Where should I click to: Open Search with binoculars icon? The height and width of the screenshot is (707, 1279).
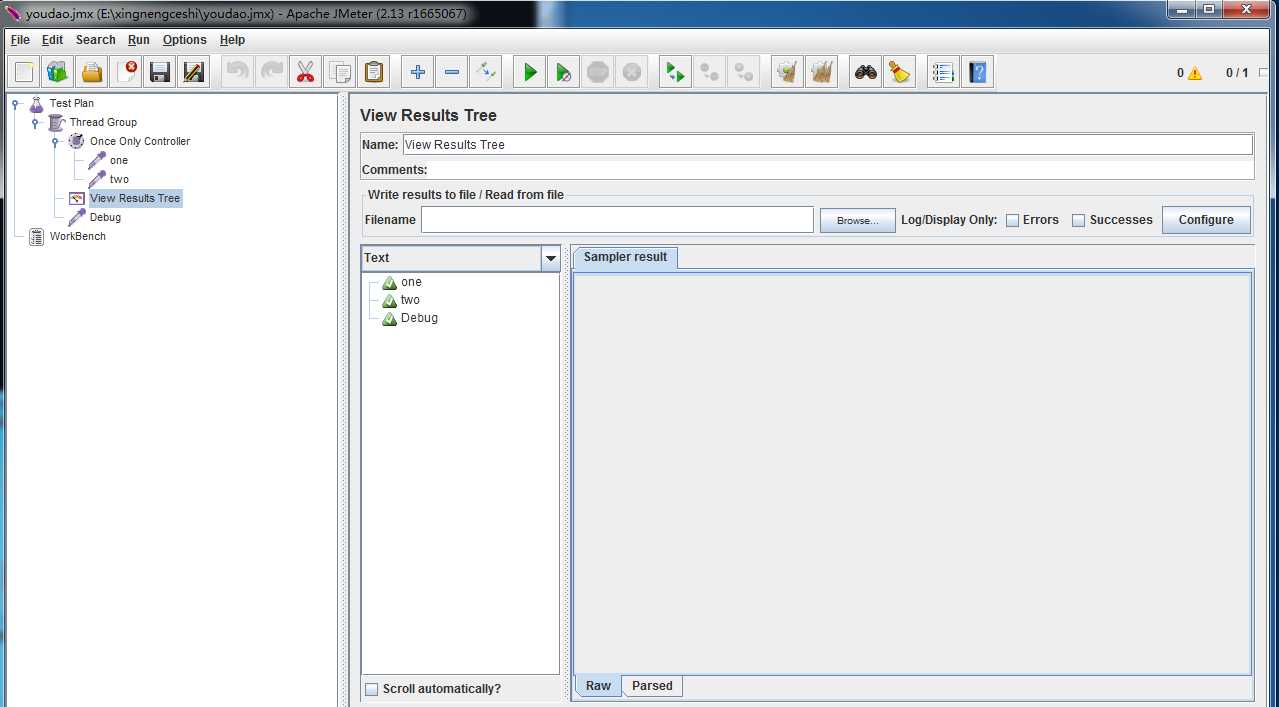point(865,72)
